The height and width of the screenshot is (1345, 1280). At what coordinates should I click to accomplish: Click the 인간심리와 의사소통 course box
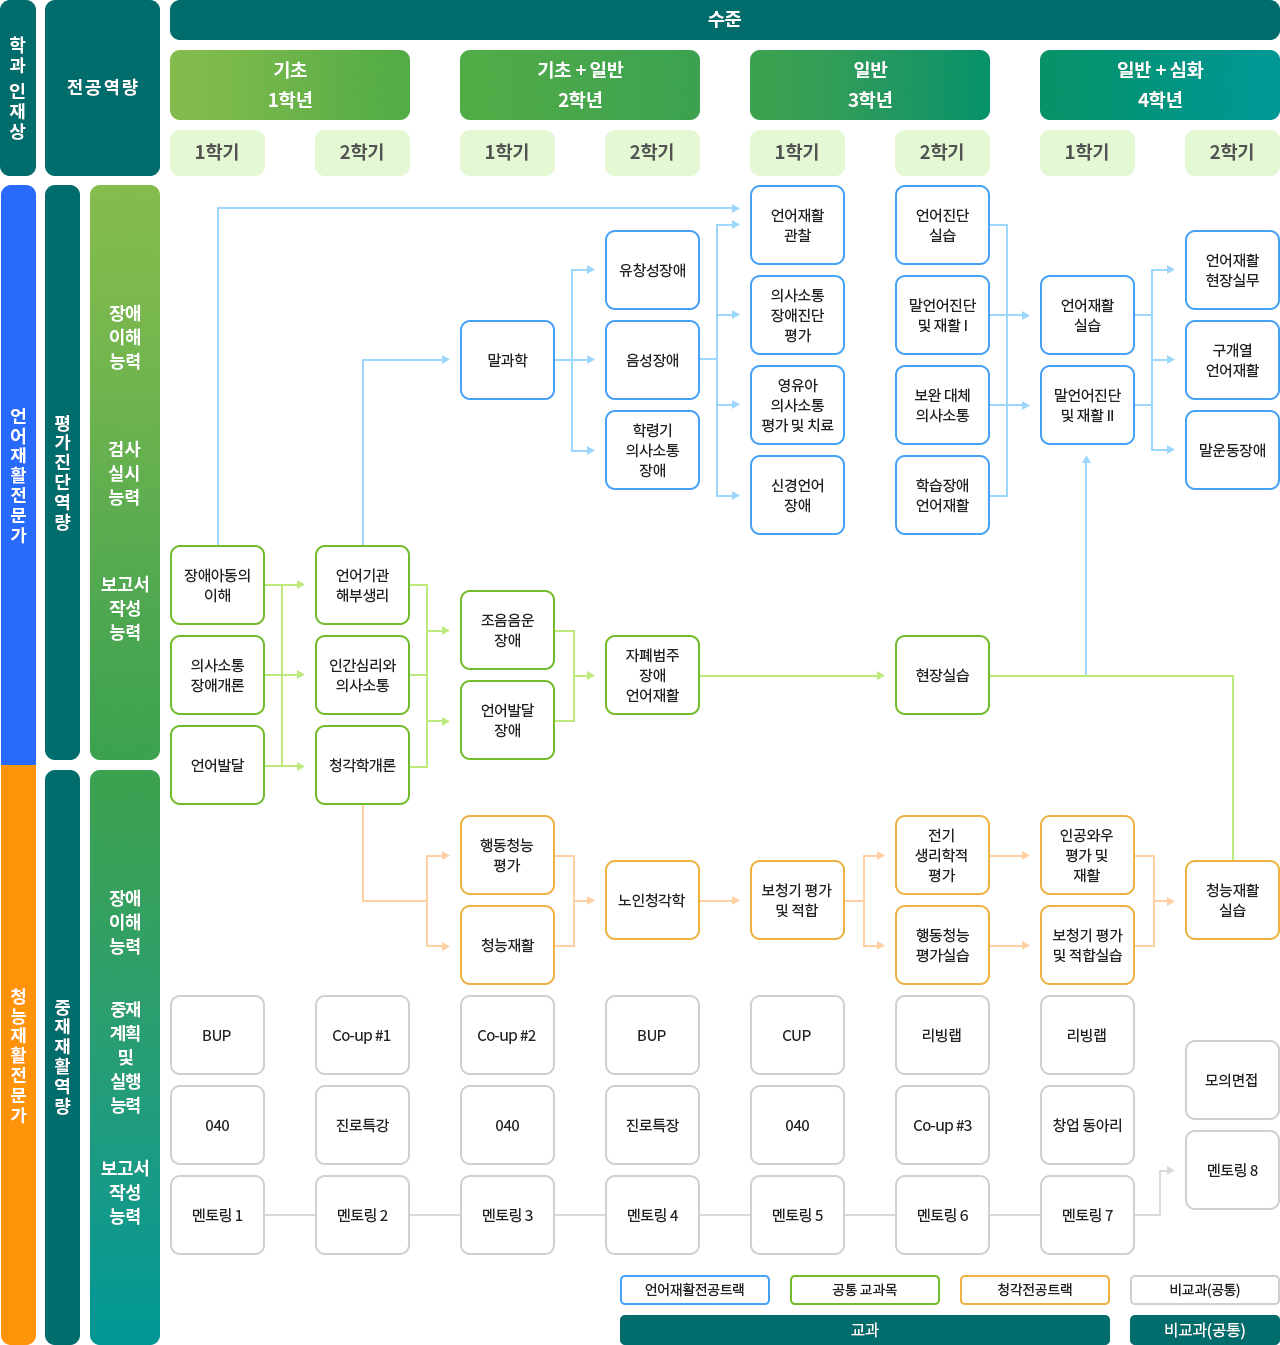[362, 675]
